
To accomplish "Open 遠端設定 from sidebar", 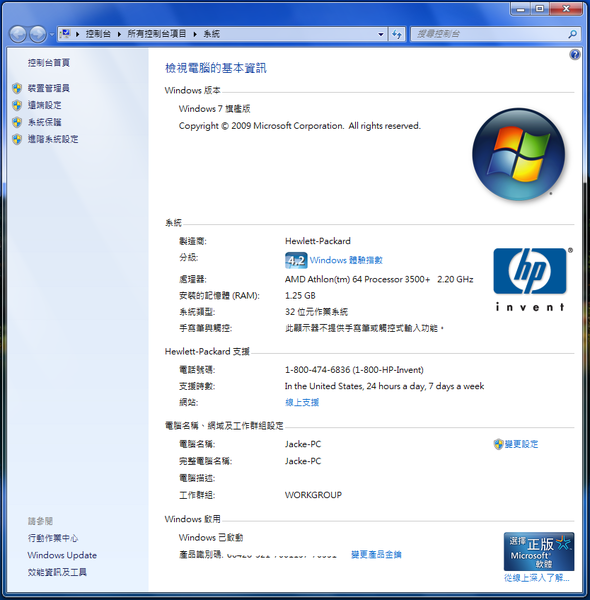I will click(44, 105).
